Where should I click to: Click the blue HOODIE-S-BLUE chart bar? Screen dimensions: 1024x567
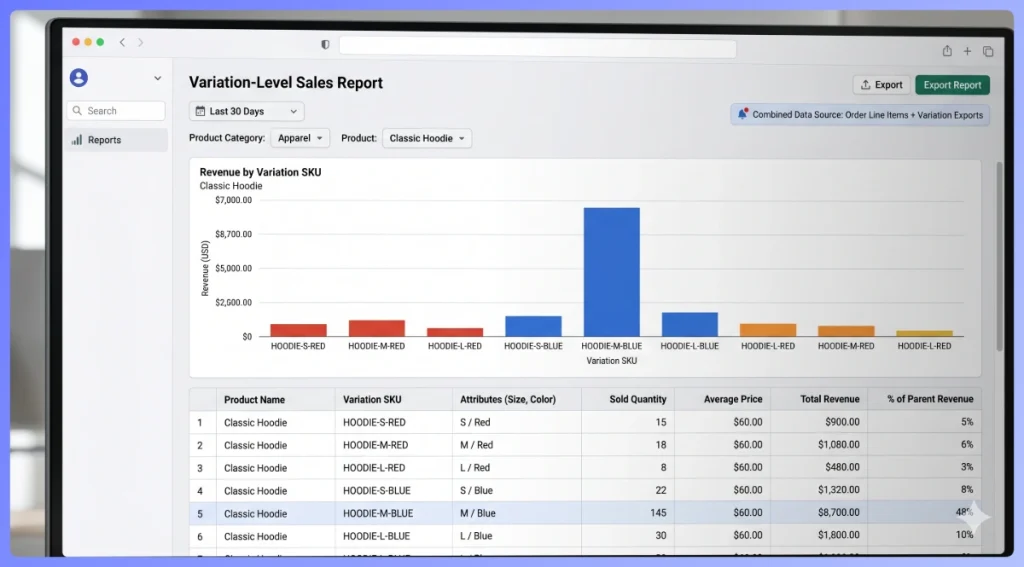pyautogui.click(x=533, y=326)
